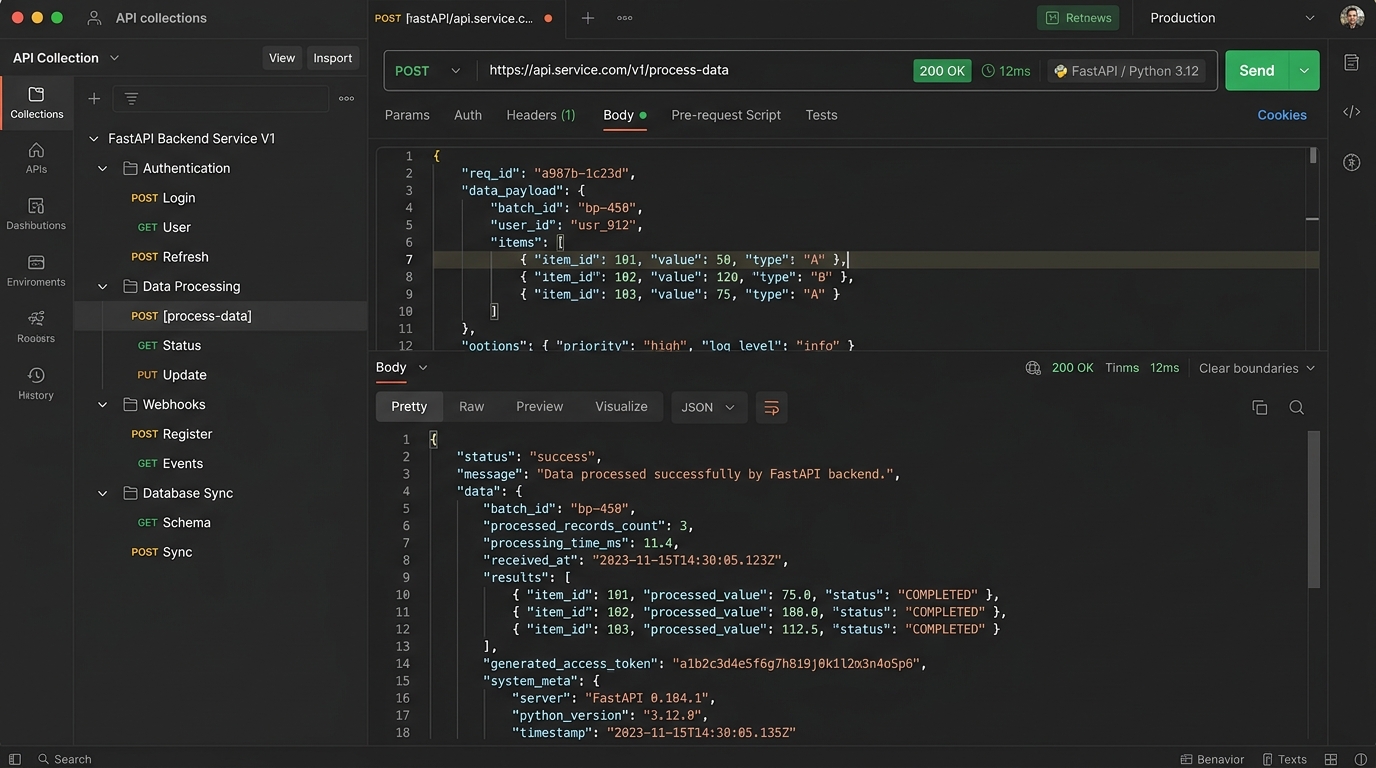This screenshot has width=1376, height=768.
Task: Open the HTTP method POST dropdown
Action: click(x=428, y=71)
